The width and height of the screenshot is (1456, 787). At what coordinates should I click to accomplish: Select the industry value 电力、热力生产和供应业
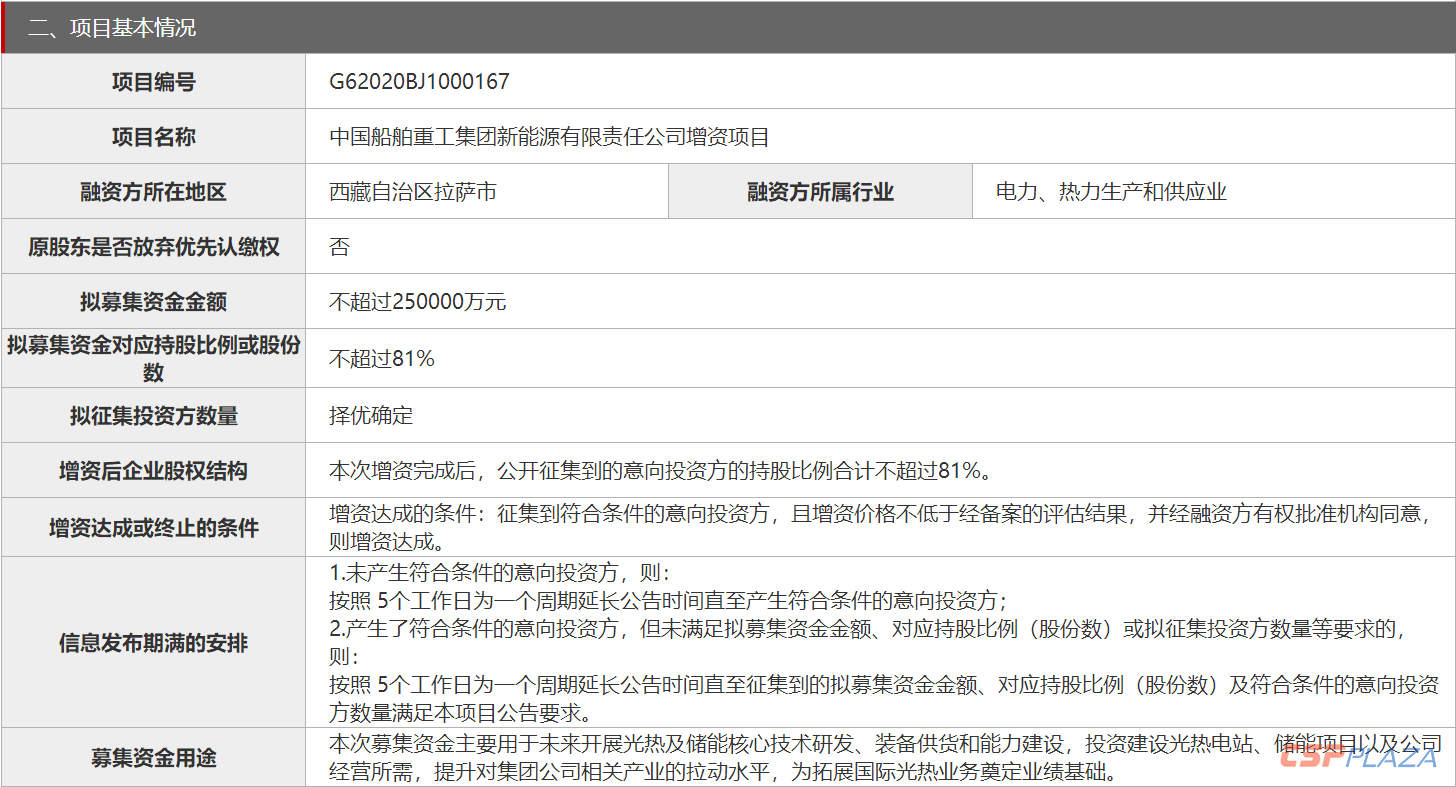[x=1111, y=192]
